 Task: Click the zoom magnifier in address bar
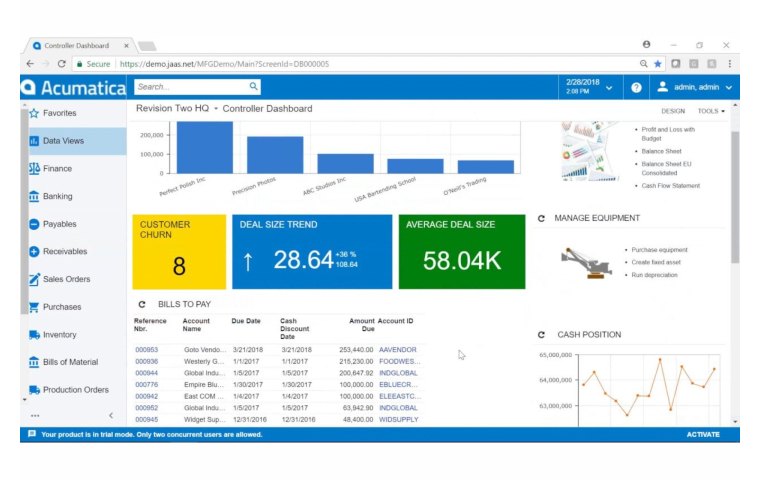click(x=643, y=64)
